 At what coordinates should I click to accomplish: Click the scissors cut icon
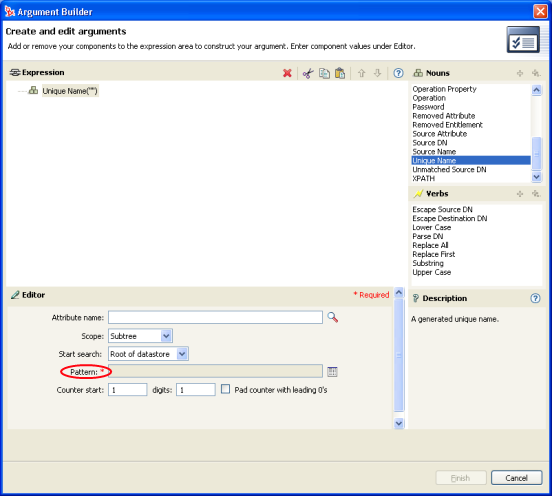[x=308, y=73]
